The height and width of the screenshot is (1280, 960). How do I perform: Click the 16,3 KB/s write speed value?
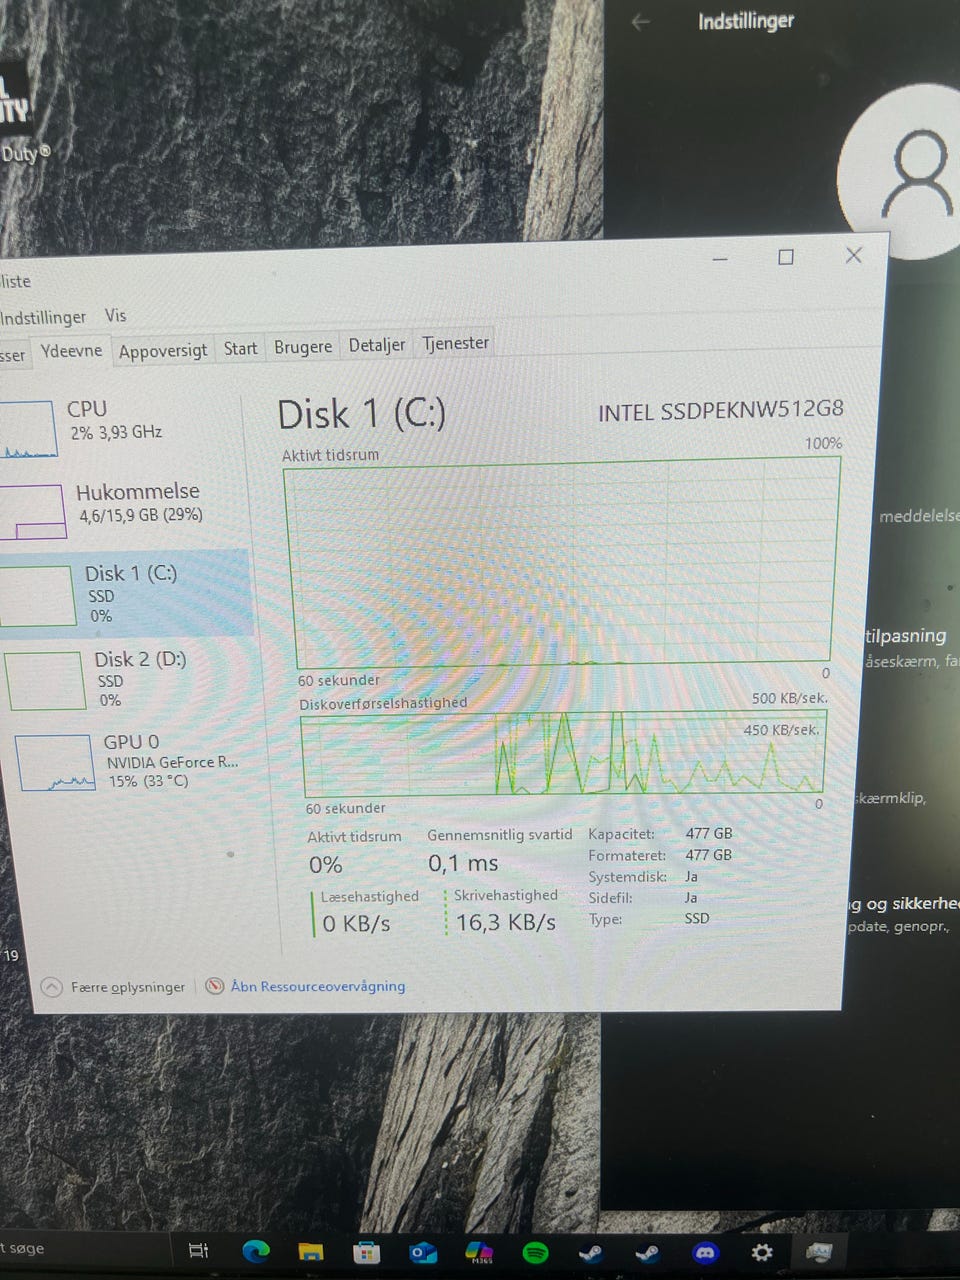click(506, 922)
